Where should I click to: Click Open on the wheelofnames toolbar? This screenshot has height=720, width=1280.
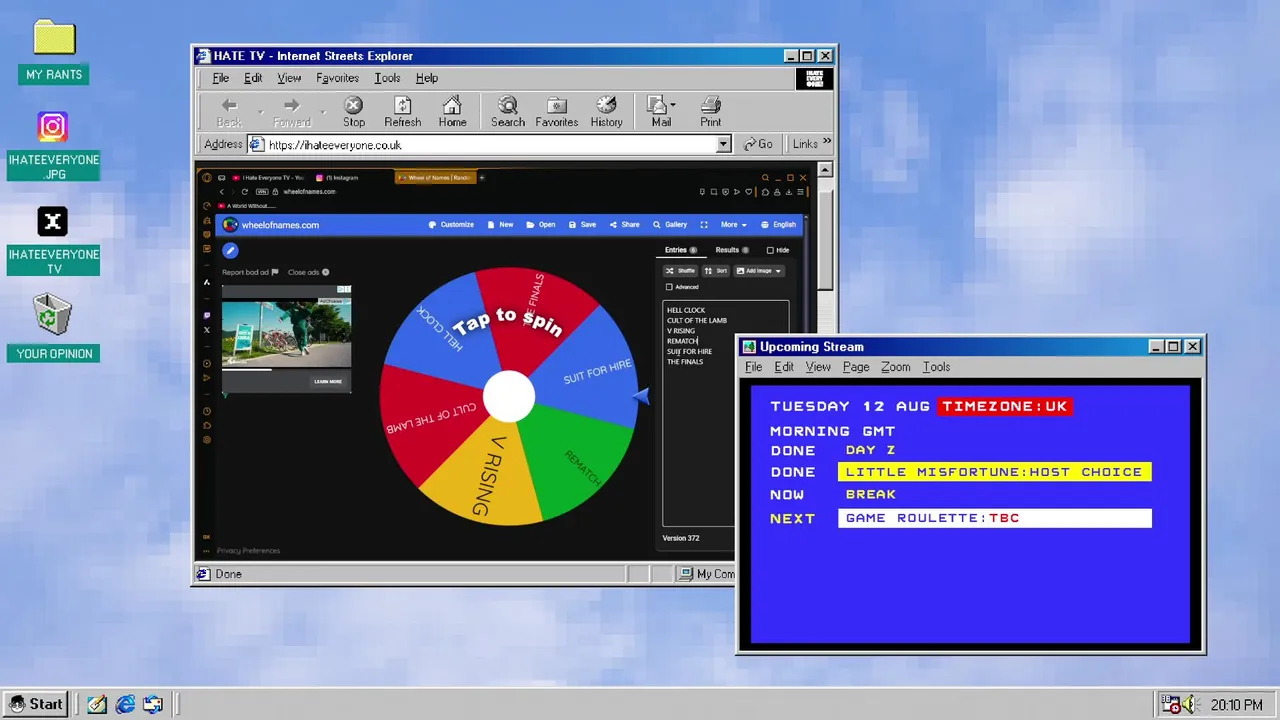[541, 225]
